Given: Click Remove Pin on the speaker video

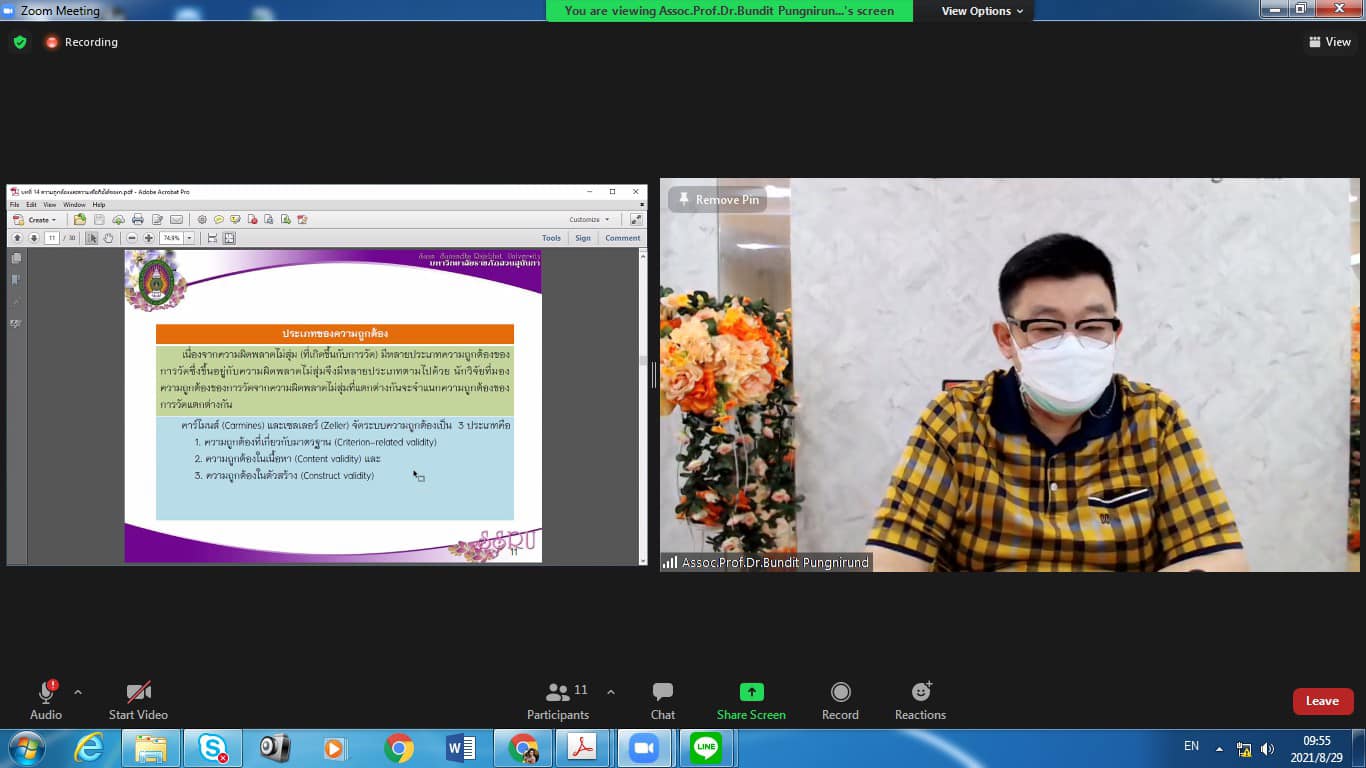Looking at the screenshot, I should 717,200.
